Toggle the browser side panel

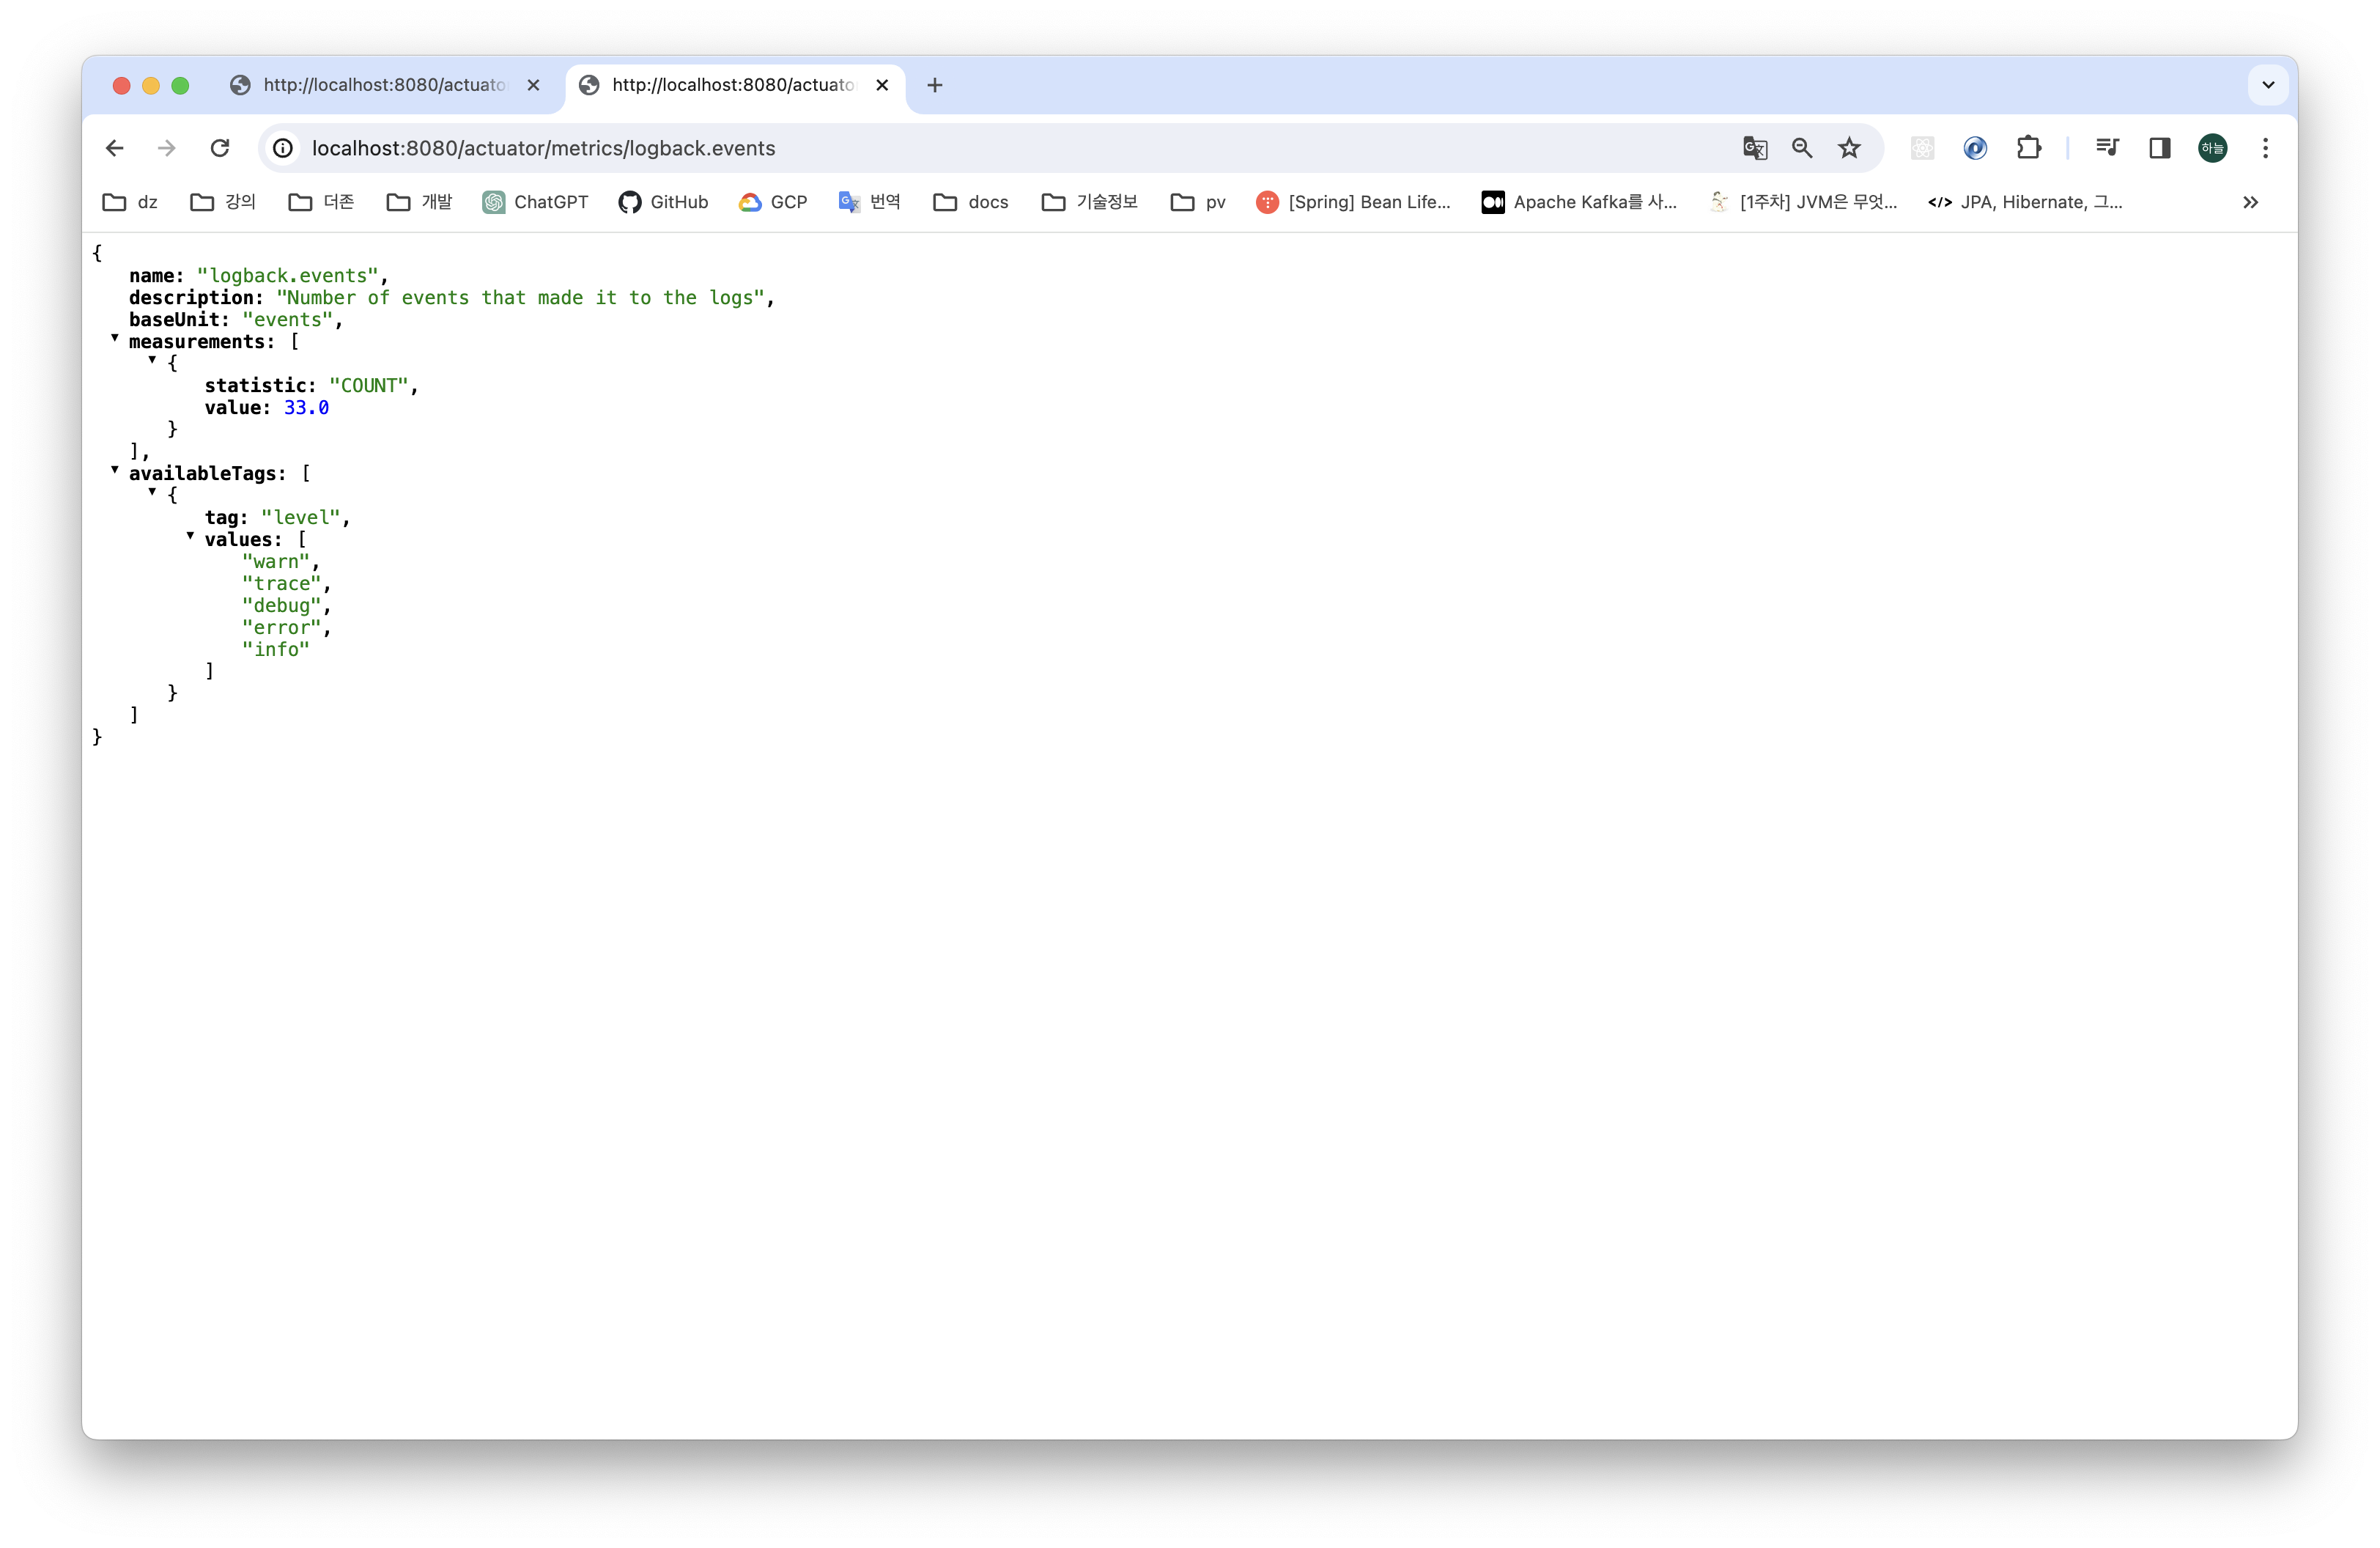pos(2160,148)
